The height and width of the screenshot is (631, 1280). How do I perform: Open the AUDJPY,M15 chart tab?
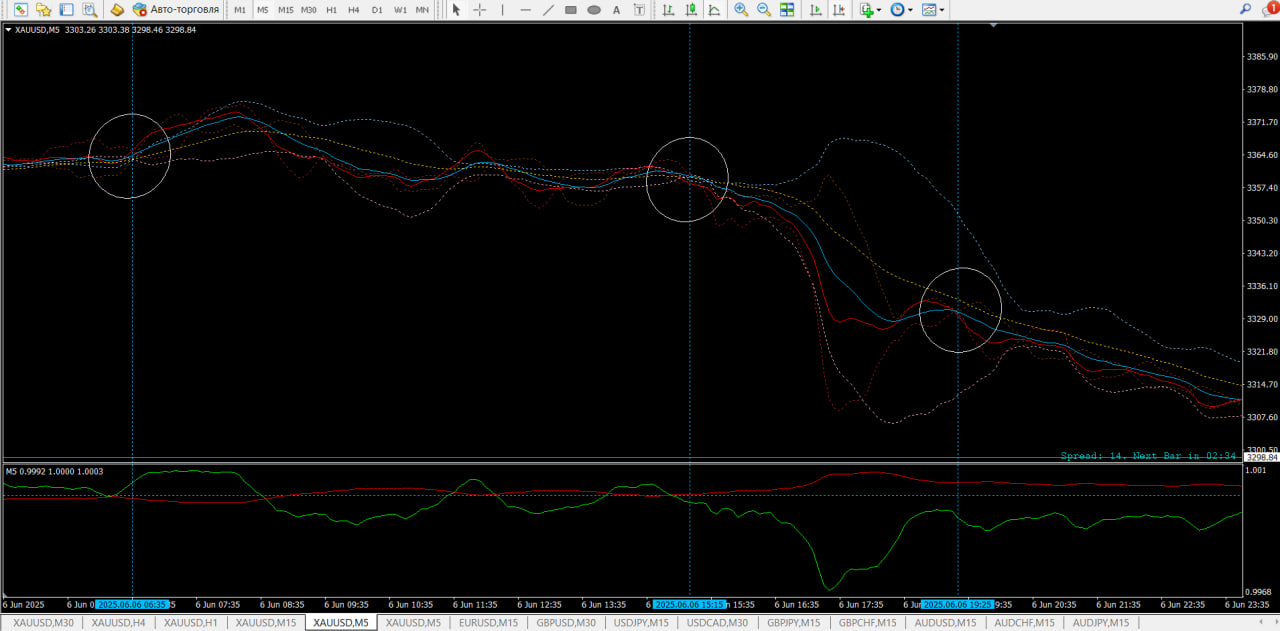coord(1100,623)
